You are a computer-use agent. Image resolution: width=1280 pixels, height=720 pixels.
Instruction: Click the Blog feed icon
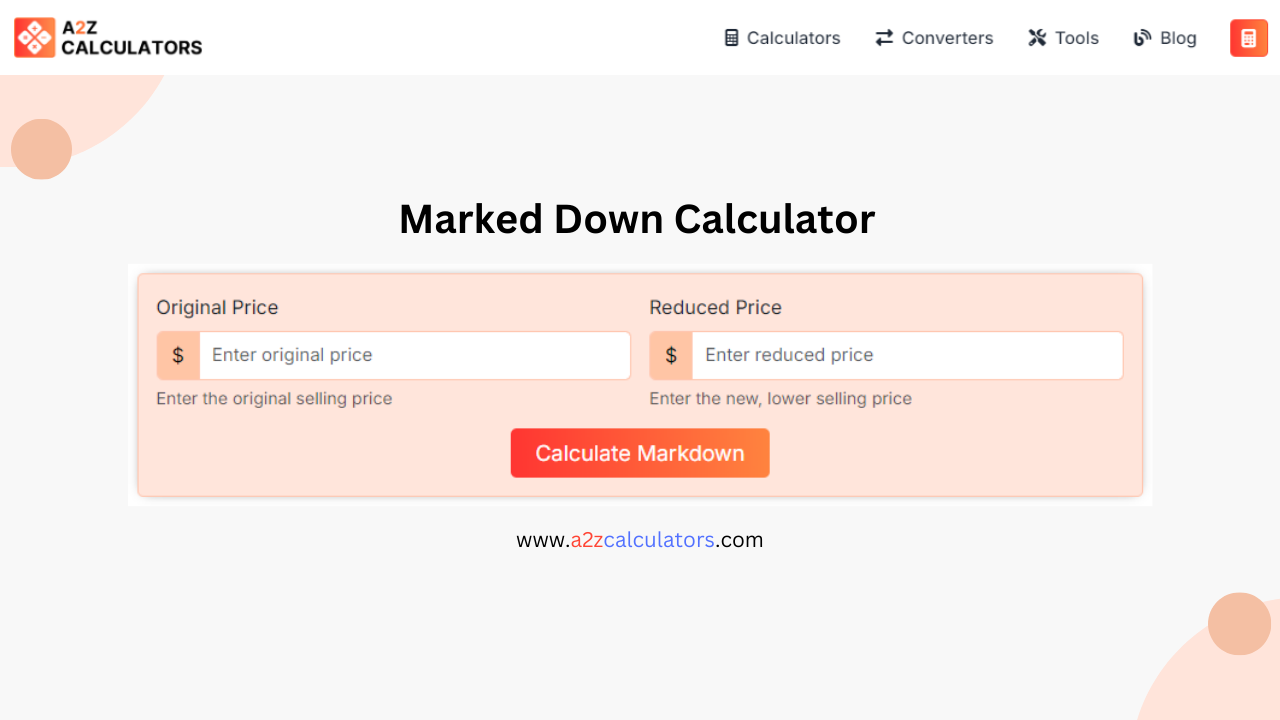(1141, 37)
